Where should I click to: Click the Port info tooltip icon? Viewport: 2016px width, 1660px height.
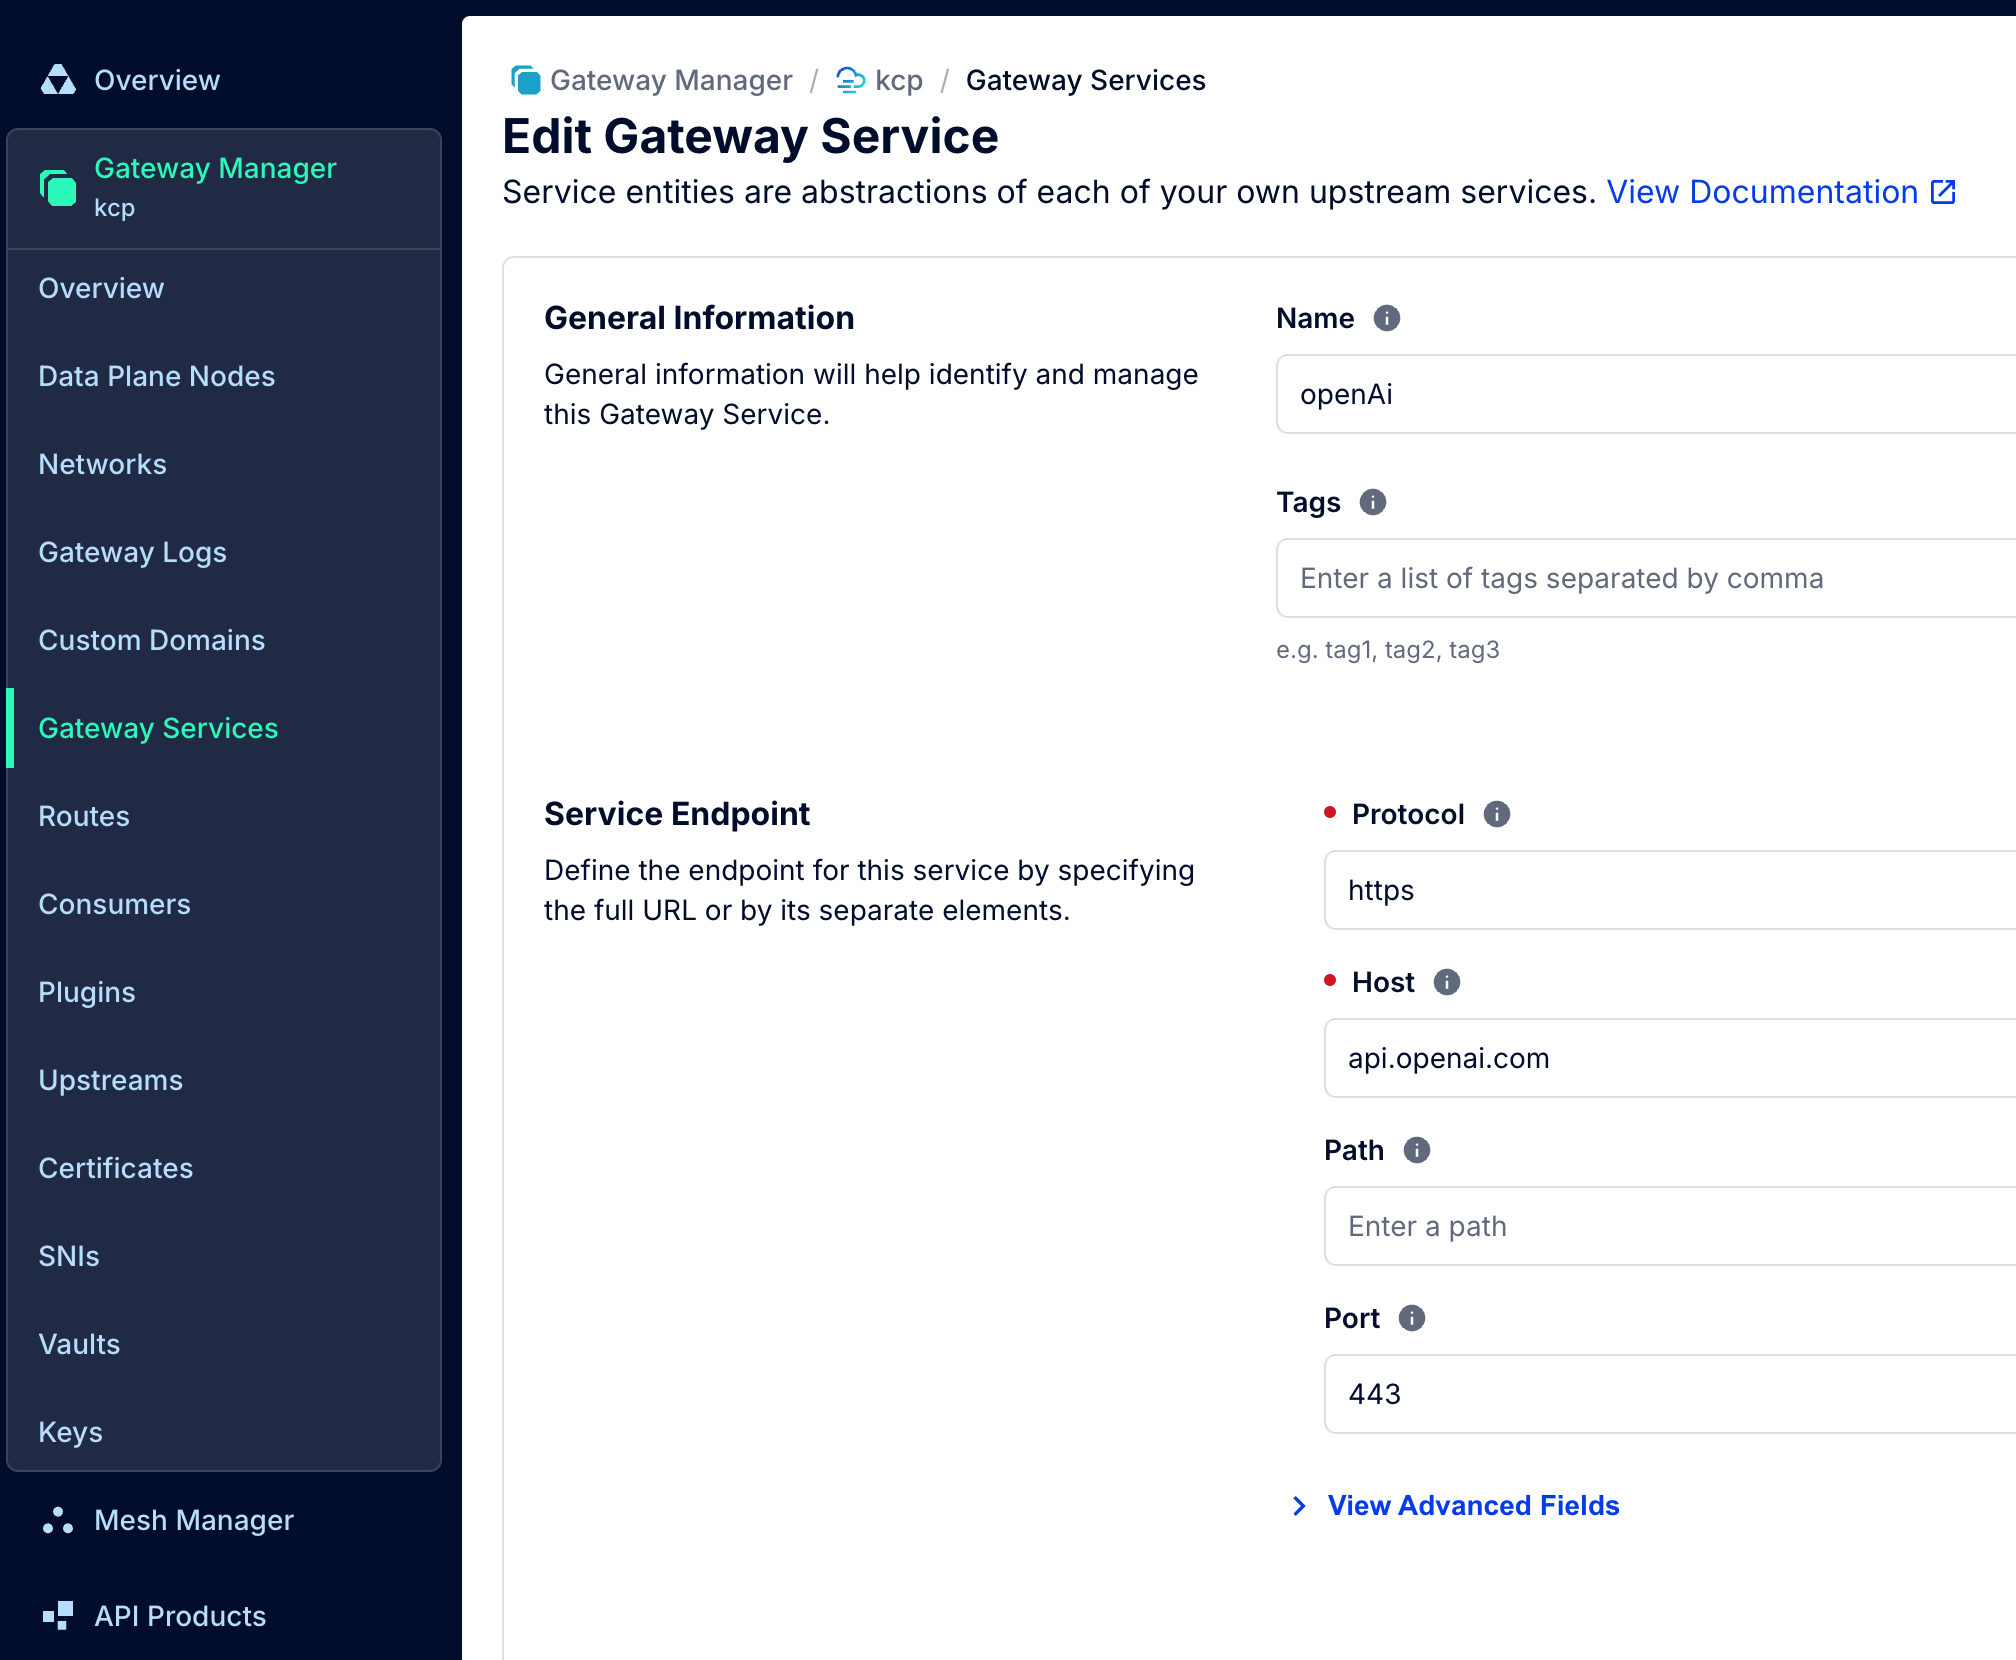click(1411, 1318)
